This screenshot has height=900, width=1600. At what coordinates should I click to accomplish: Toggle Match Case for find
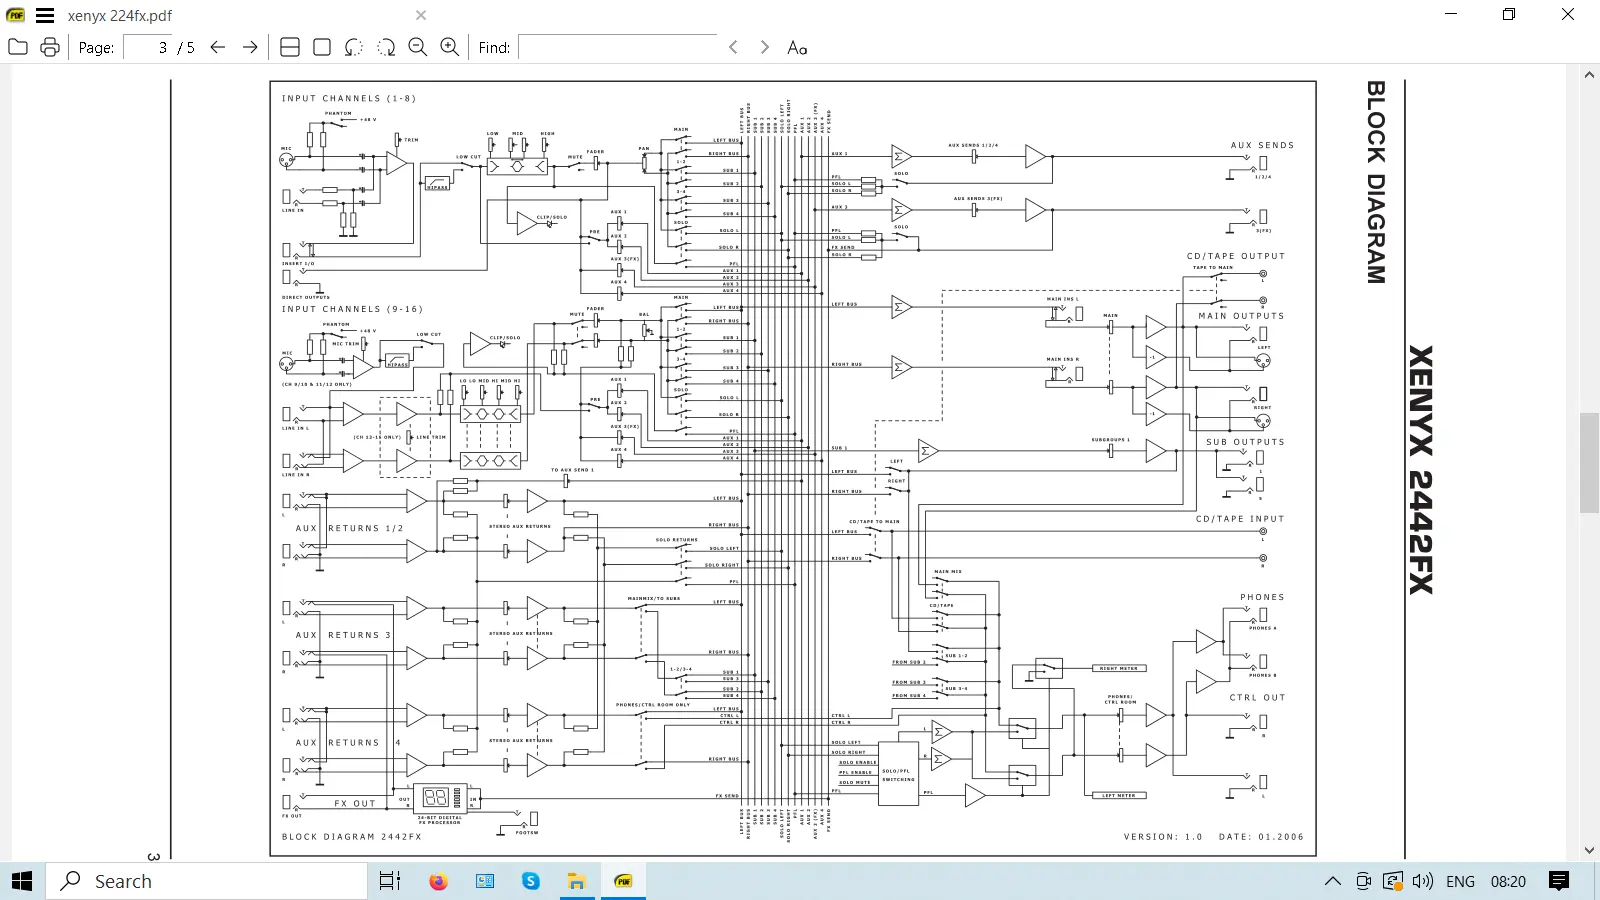point(797,47)
